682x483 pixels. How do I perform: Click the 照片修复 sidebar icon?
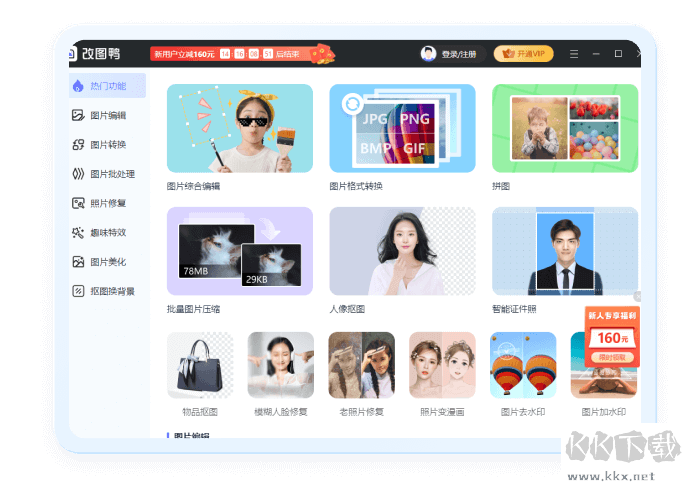point(78,203)
